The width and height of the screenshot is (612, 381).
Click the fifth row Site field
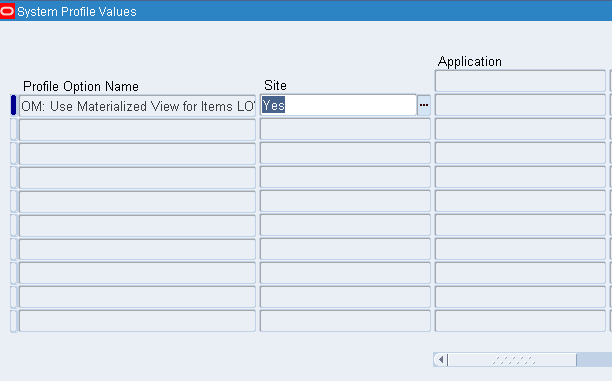(x=345, y=201)
